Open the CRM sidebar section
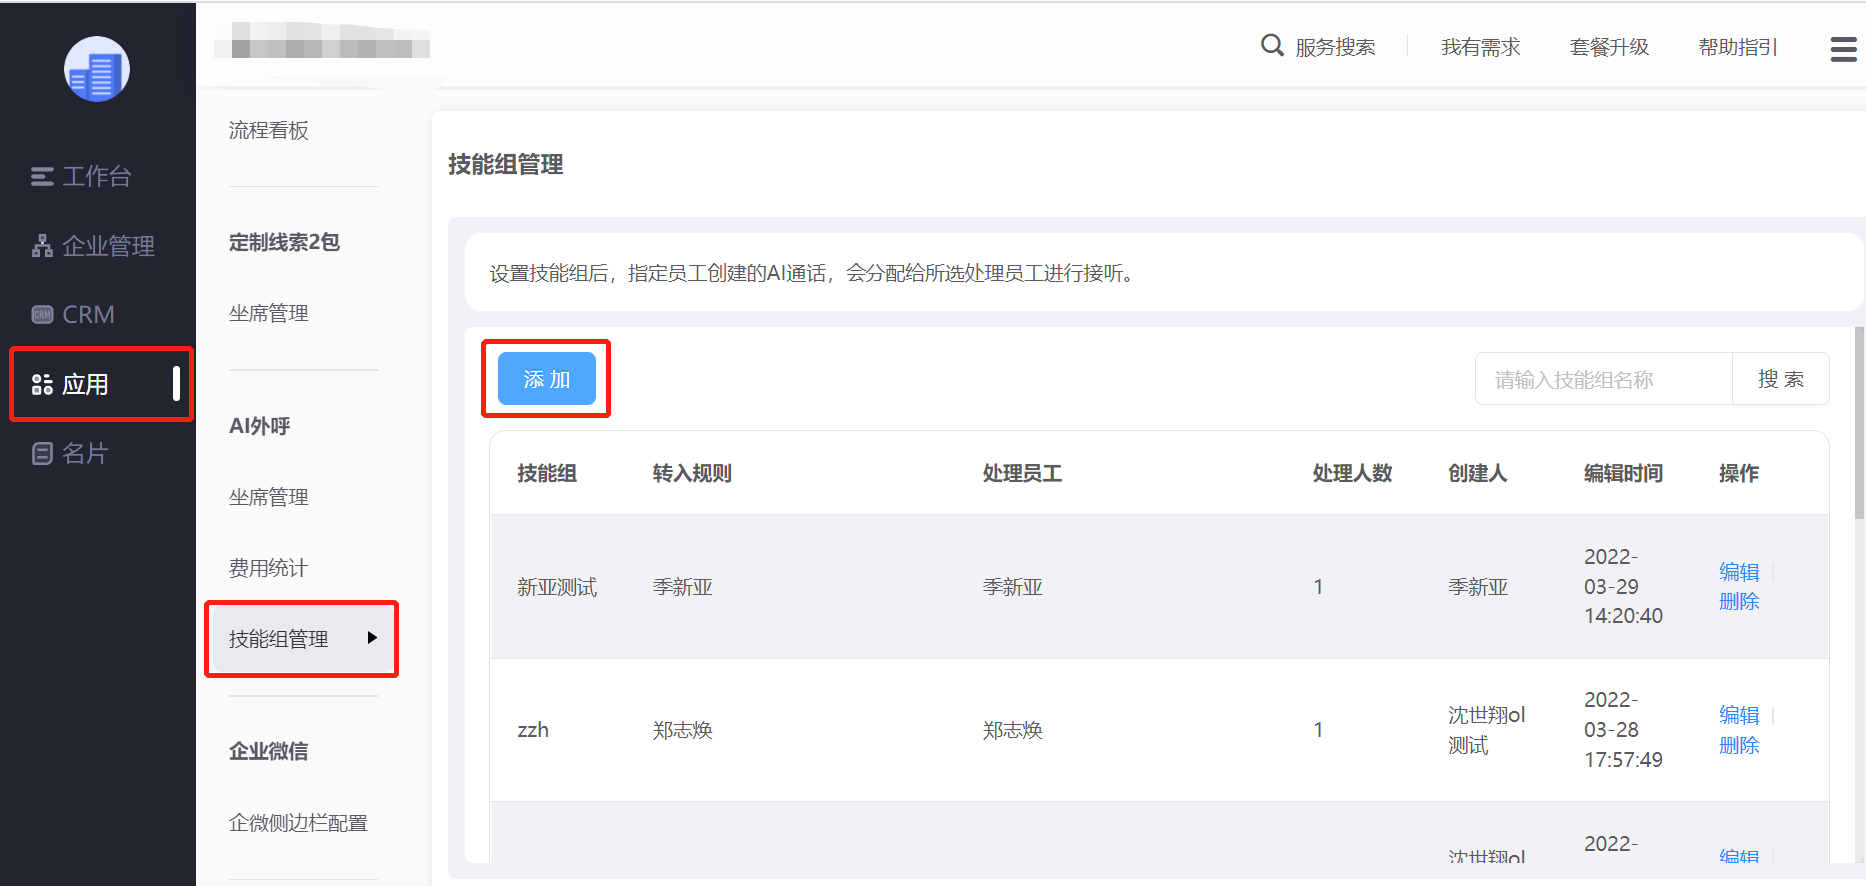The height and width of the screenshot is (886, 1866). point(73,314)
